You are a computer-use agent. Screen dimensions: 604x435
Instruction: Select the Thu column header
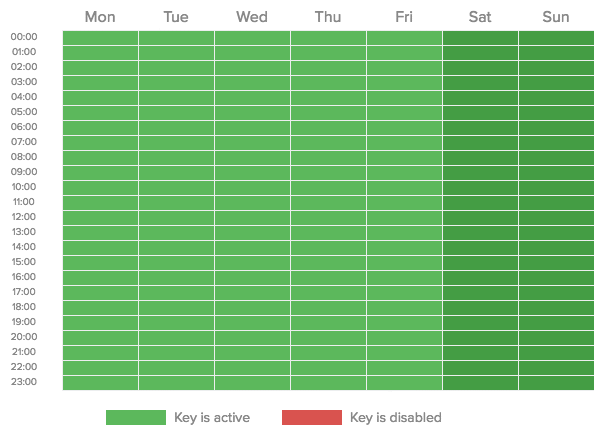pyautogui.click(x=328, y=17)
